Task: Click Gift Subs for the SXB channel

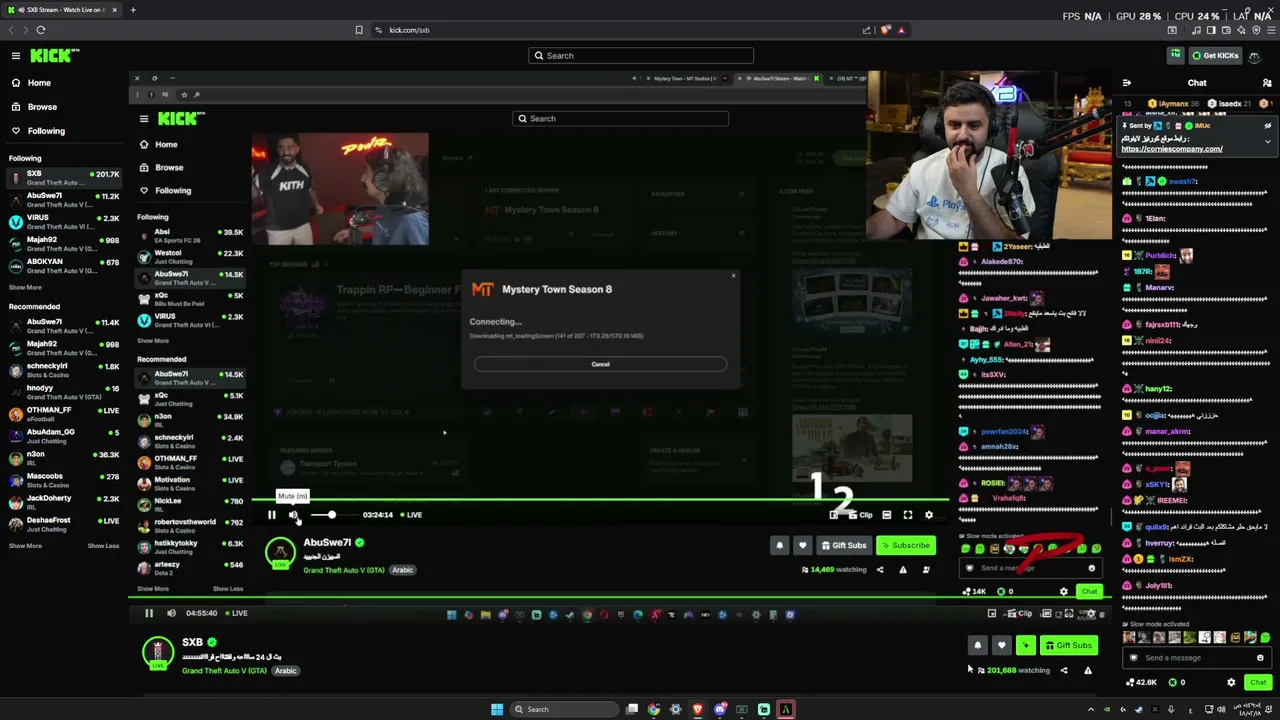Action: (1069, 646)
